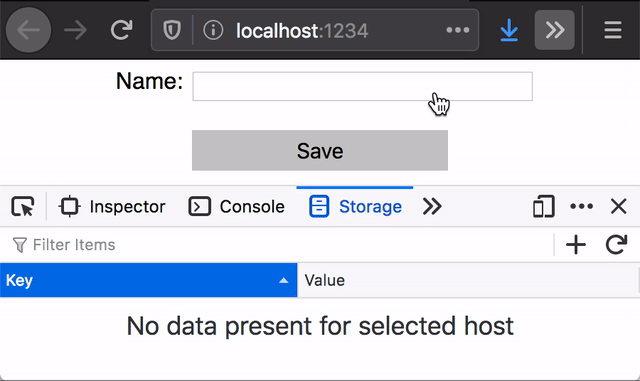The height and width of the screenshot is (381, 640).
Task: Open the downloads panel
Action: pos(509,30)
